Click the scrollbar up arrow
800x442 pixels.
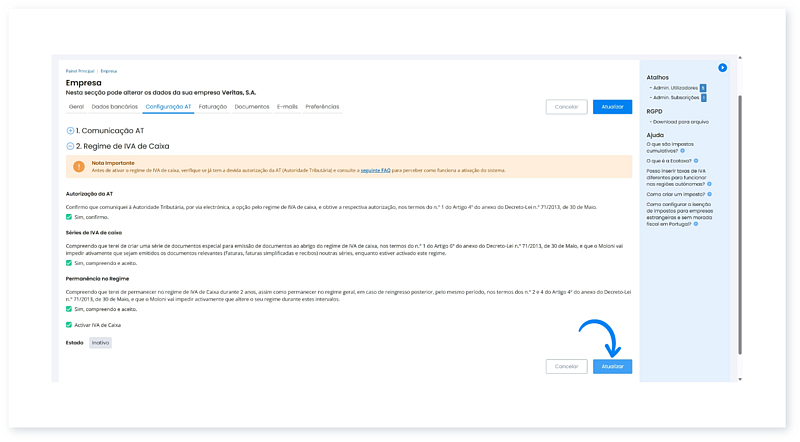(740, 58)
